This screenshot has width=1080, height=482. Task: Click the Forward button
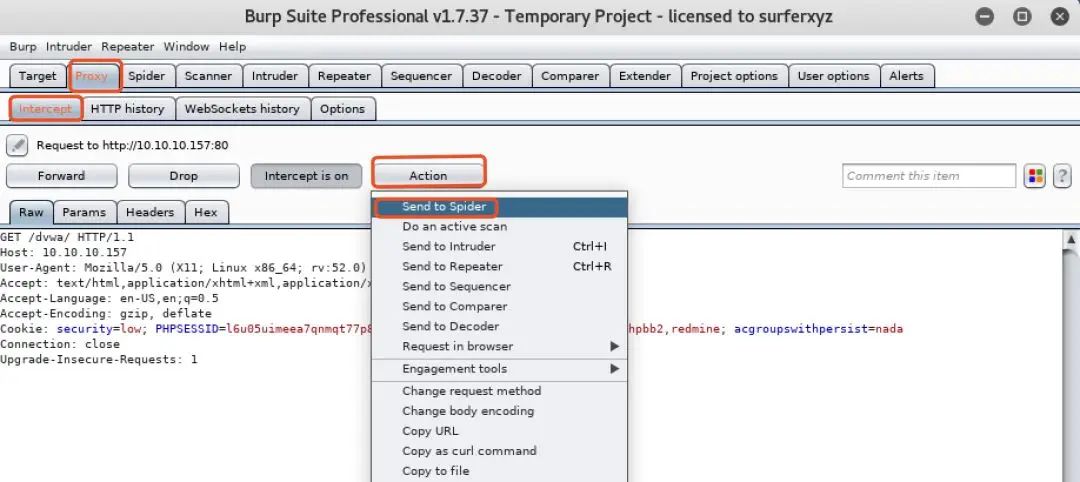click(61, 176)
